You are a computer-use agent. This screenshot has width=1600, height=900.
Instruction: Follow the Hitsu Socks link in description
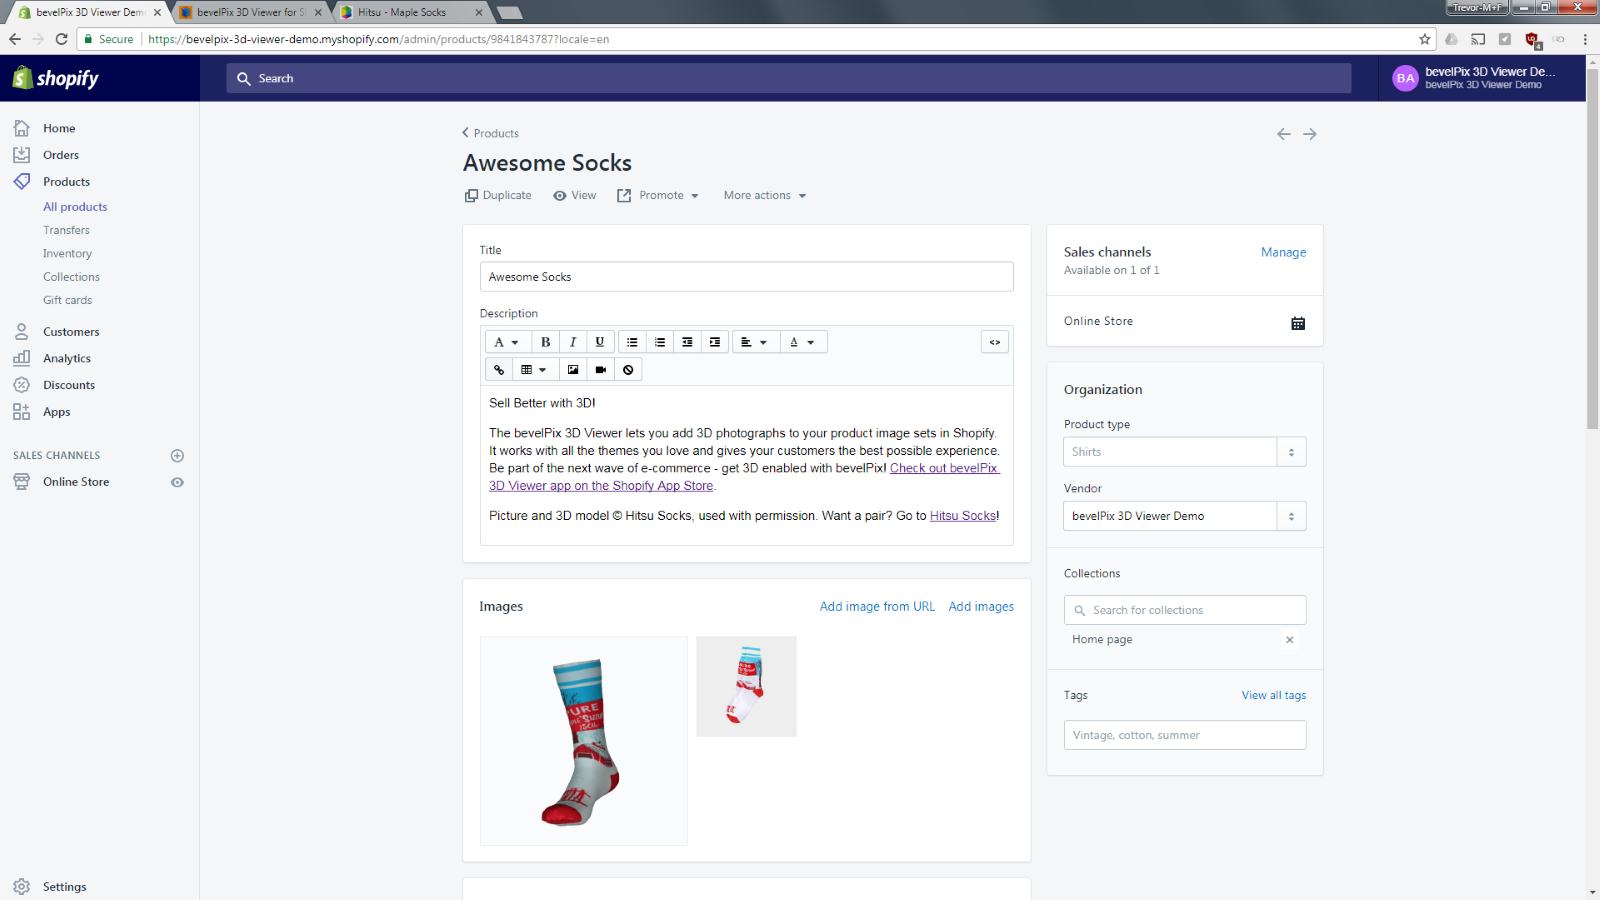click(x=963, y=516)
